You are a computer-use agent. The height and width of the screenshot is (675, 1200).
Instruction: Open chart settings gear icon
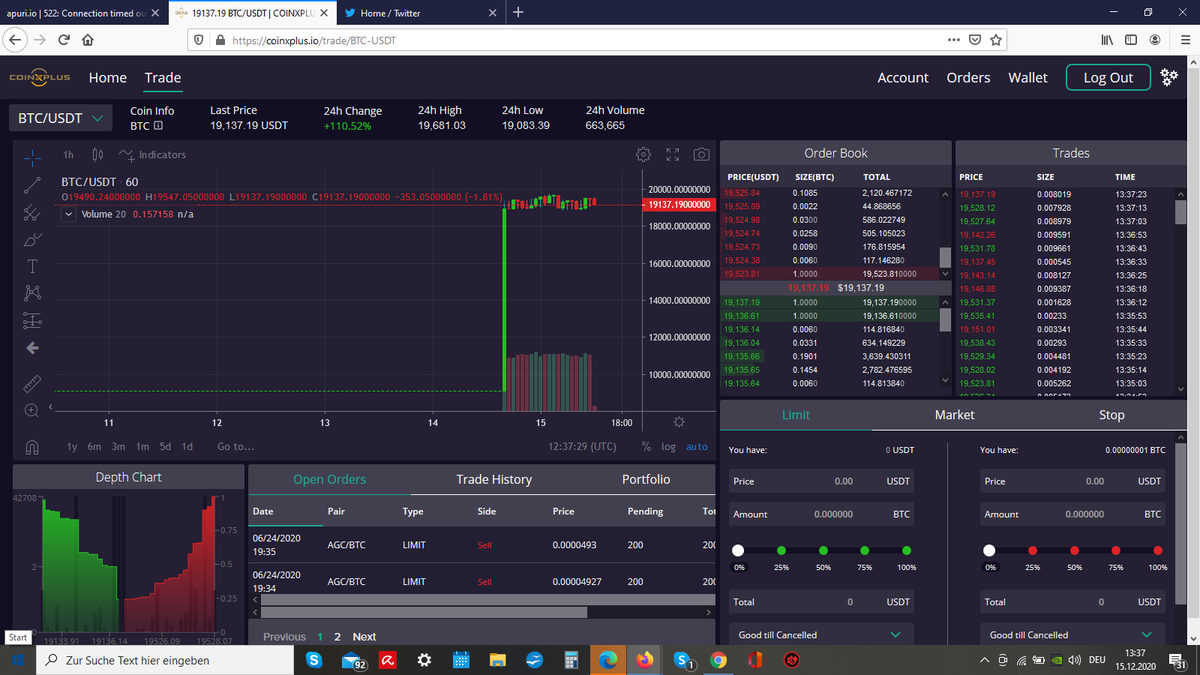(644, 155)
